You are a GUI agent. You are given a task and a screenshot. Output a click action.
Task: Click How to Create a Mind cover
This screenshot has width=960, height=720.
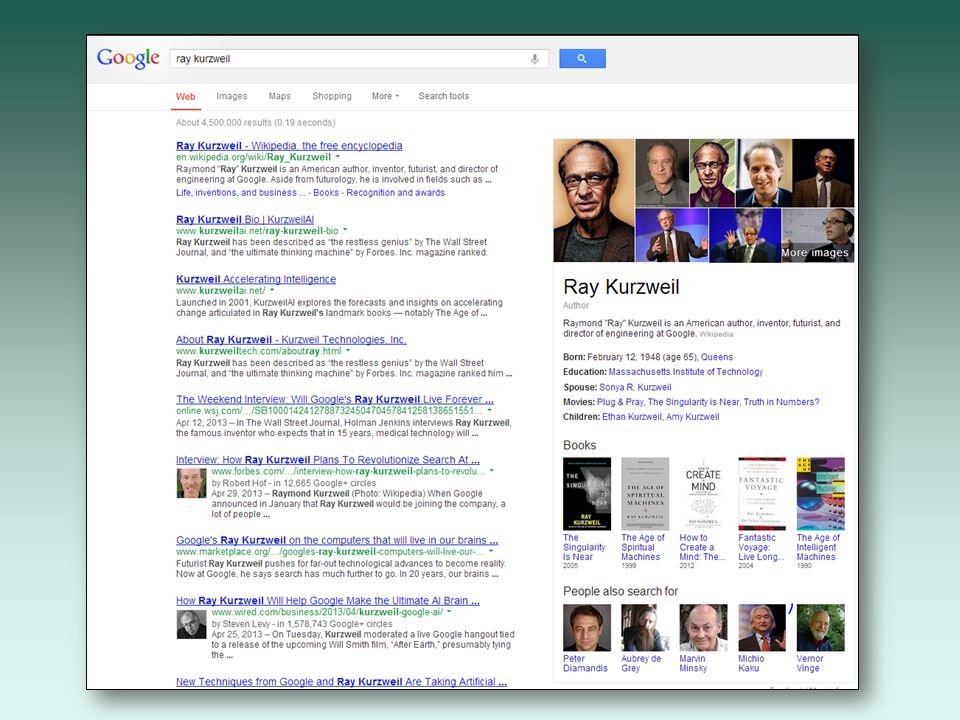tap(703, 493)
